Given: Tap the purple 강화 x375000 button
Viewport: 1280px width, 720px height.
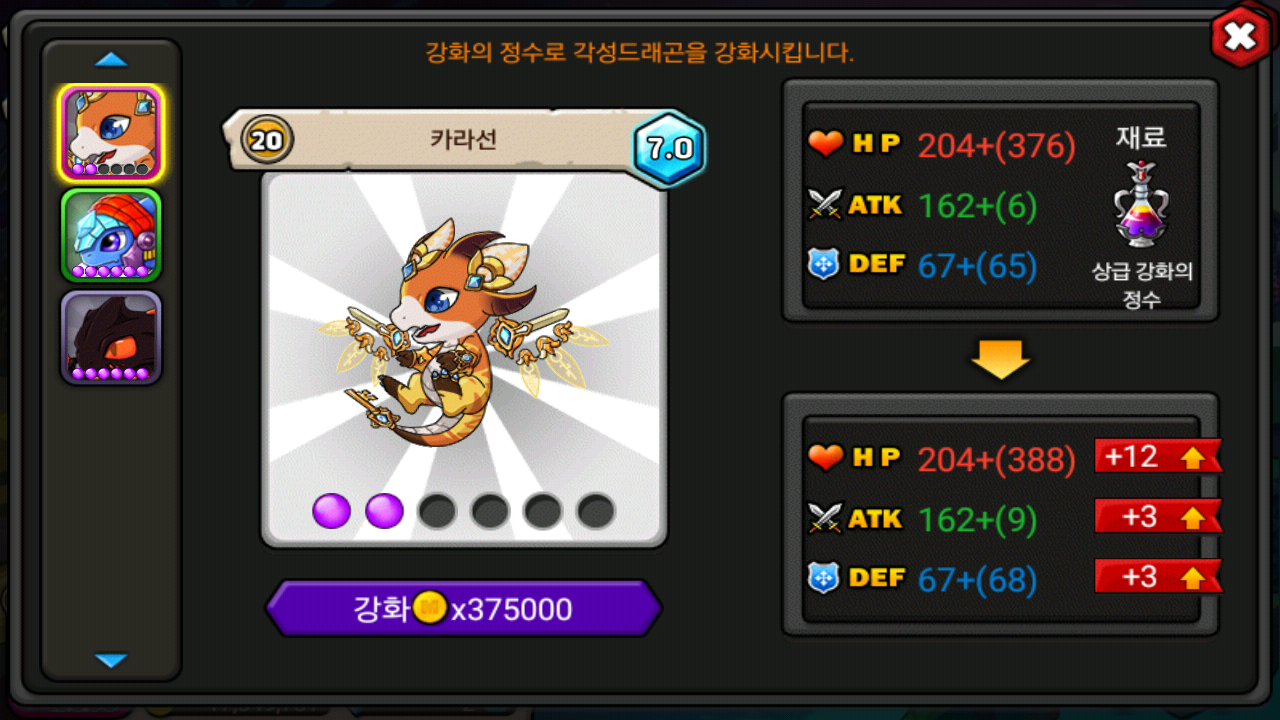Looking at the screenshot, I should [x=463, y=608].
